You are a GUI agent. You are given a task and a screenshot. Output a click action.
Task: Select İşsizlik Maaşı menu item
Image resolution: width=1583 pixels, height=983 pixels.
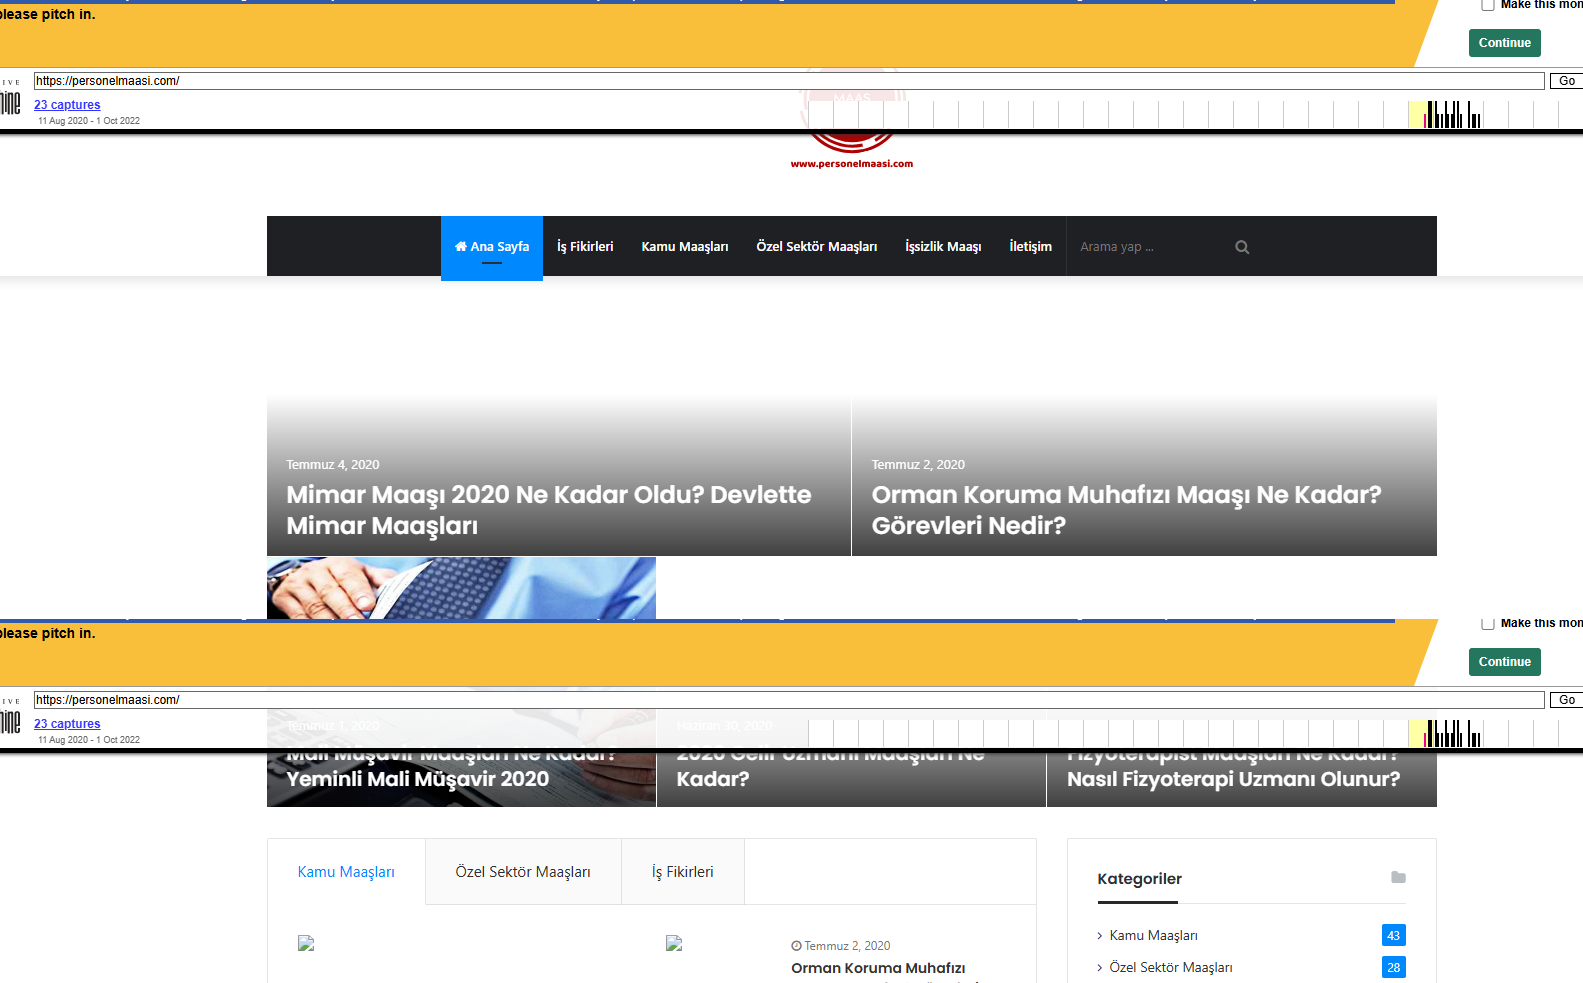click(x=943, y=247)
